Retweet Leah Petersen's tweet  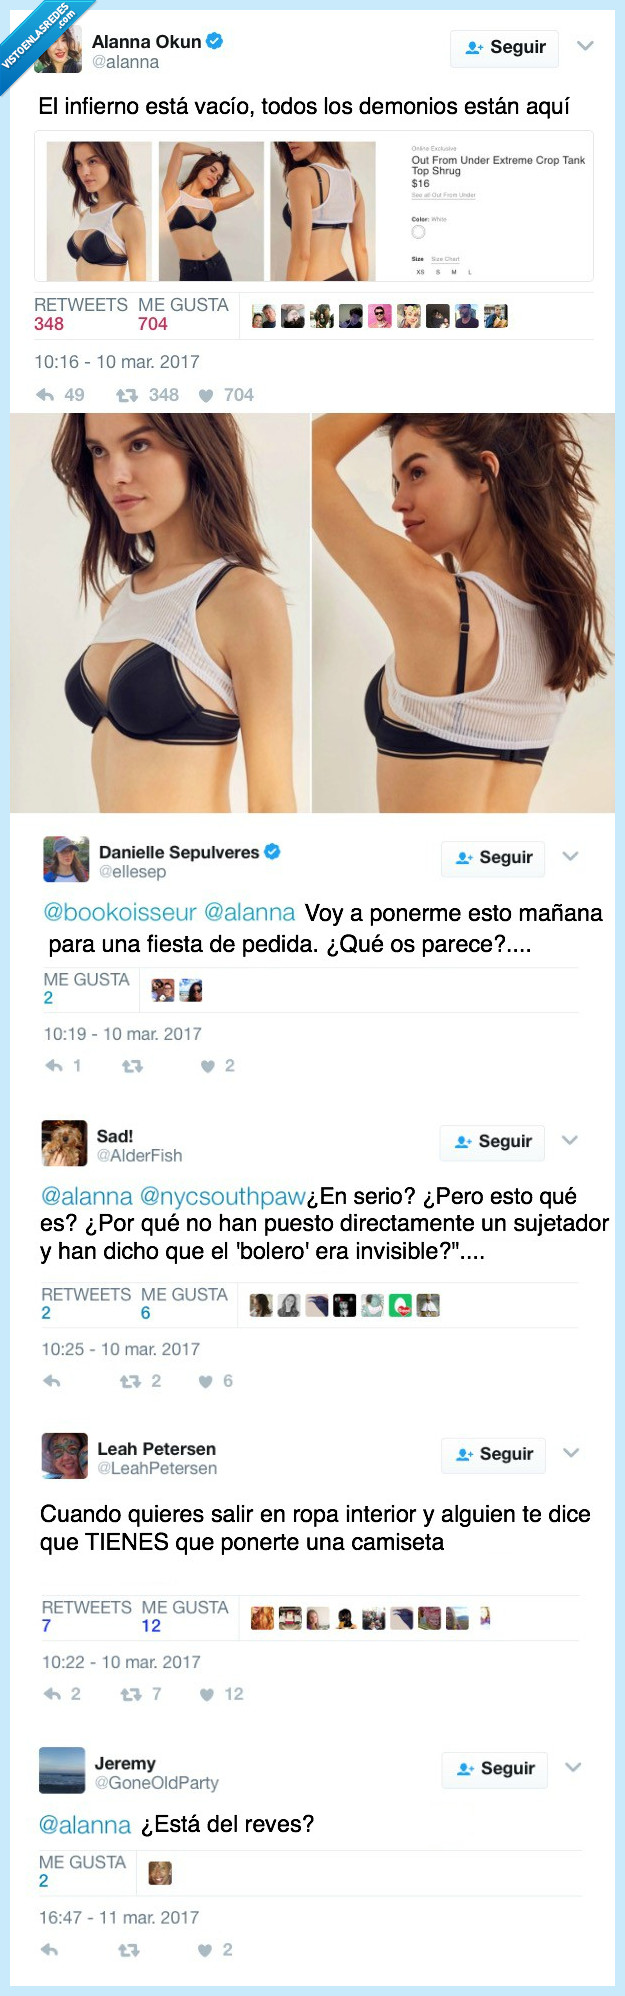[130, 1694]
